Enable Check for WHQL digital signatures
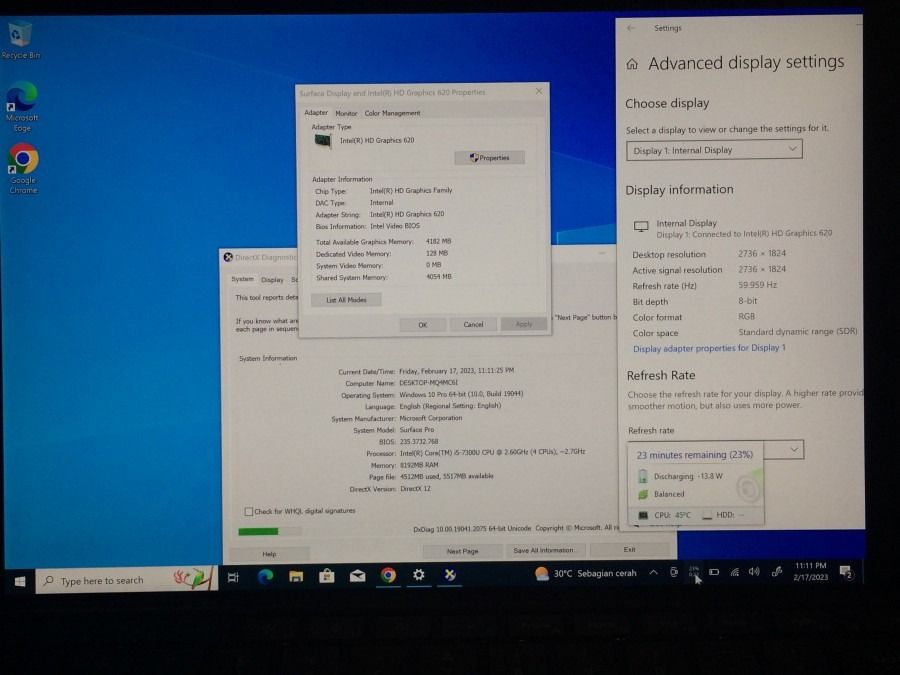Screen dimensions: 900x675 [x=248, y=509]
